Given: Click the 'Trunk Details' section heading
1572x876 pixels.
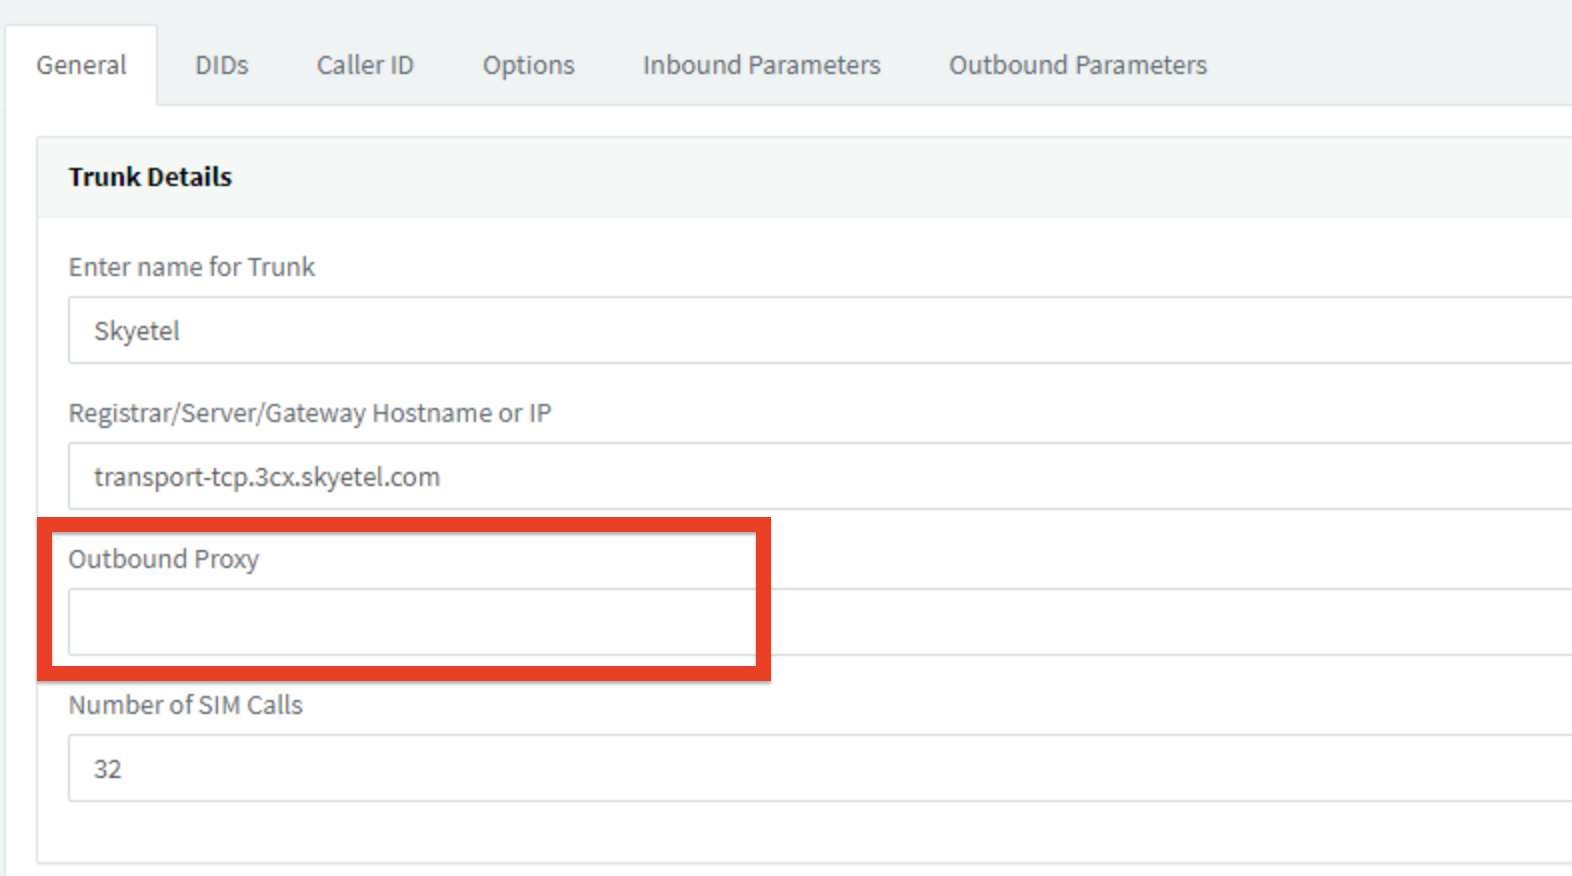Looking at the screenshot, I should [150, 177].
